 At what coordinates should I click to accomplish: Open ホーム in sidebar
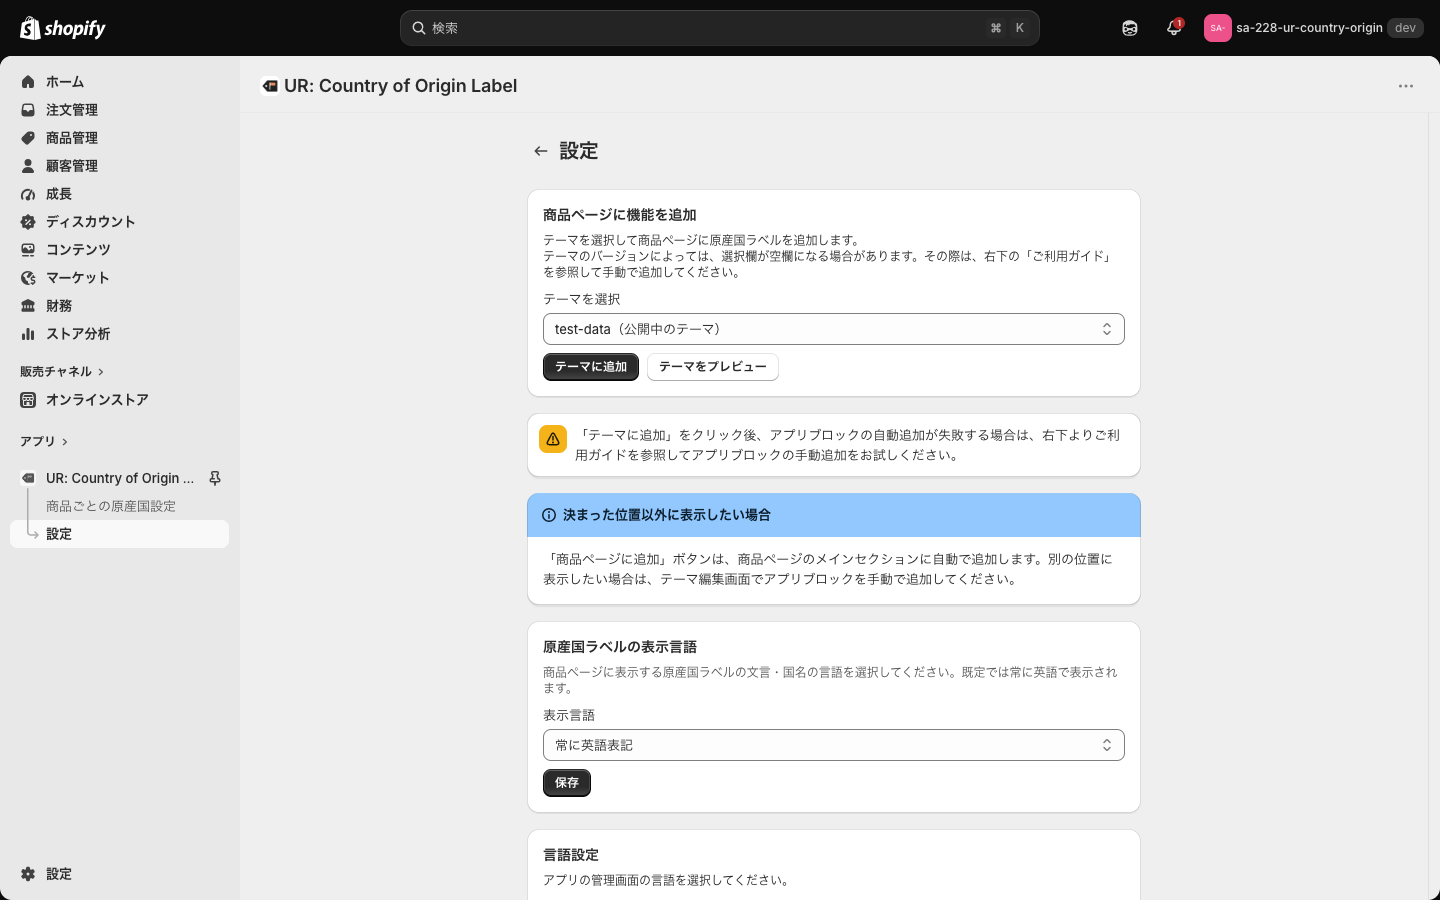click(x=119, y=82)
